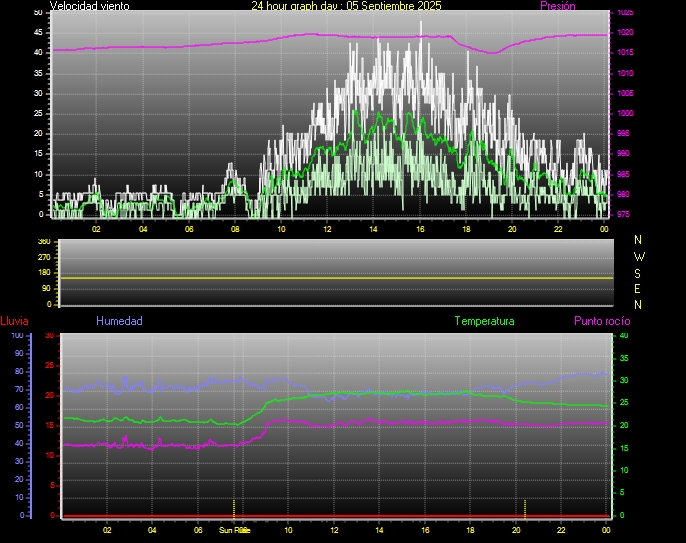Click the "45" value on the wind speed axis
The height and width of the screenshot is (543, 686).
(38, 32)
